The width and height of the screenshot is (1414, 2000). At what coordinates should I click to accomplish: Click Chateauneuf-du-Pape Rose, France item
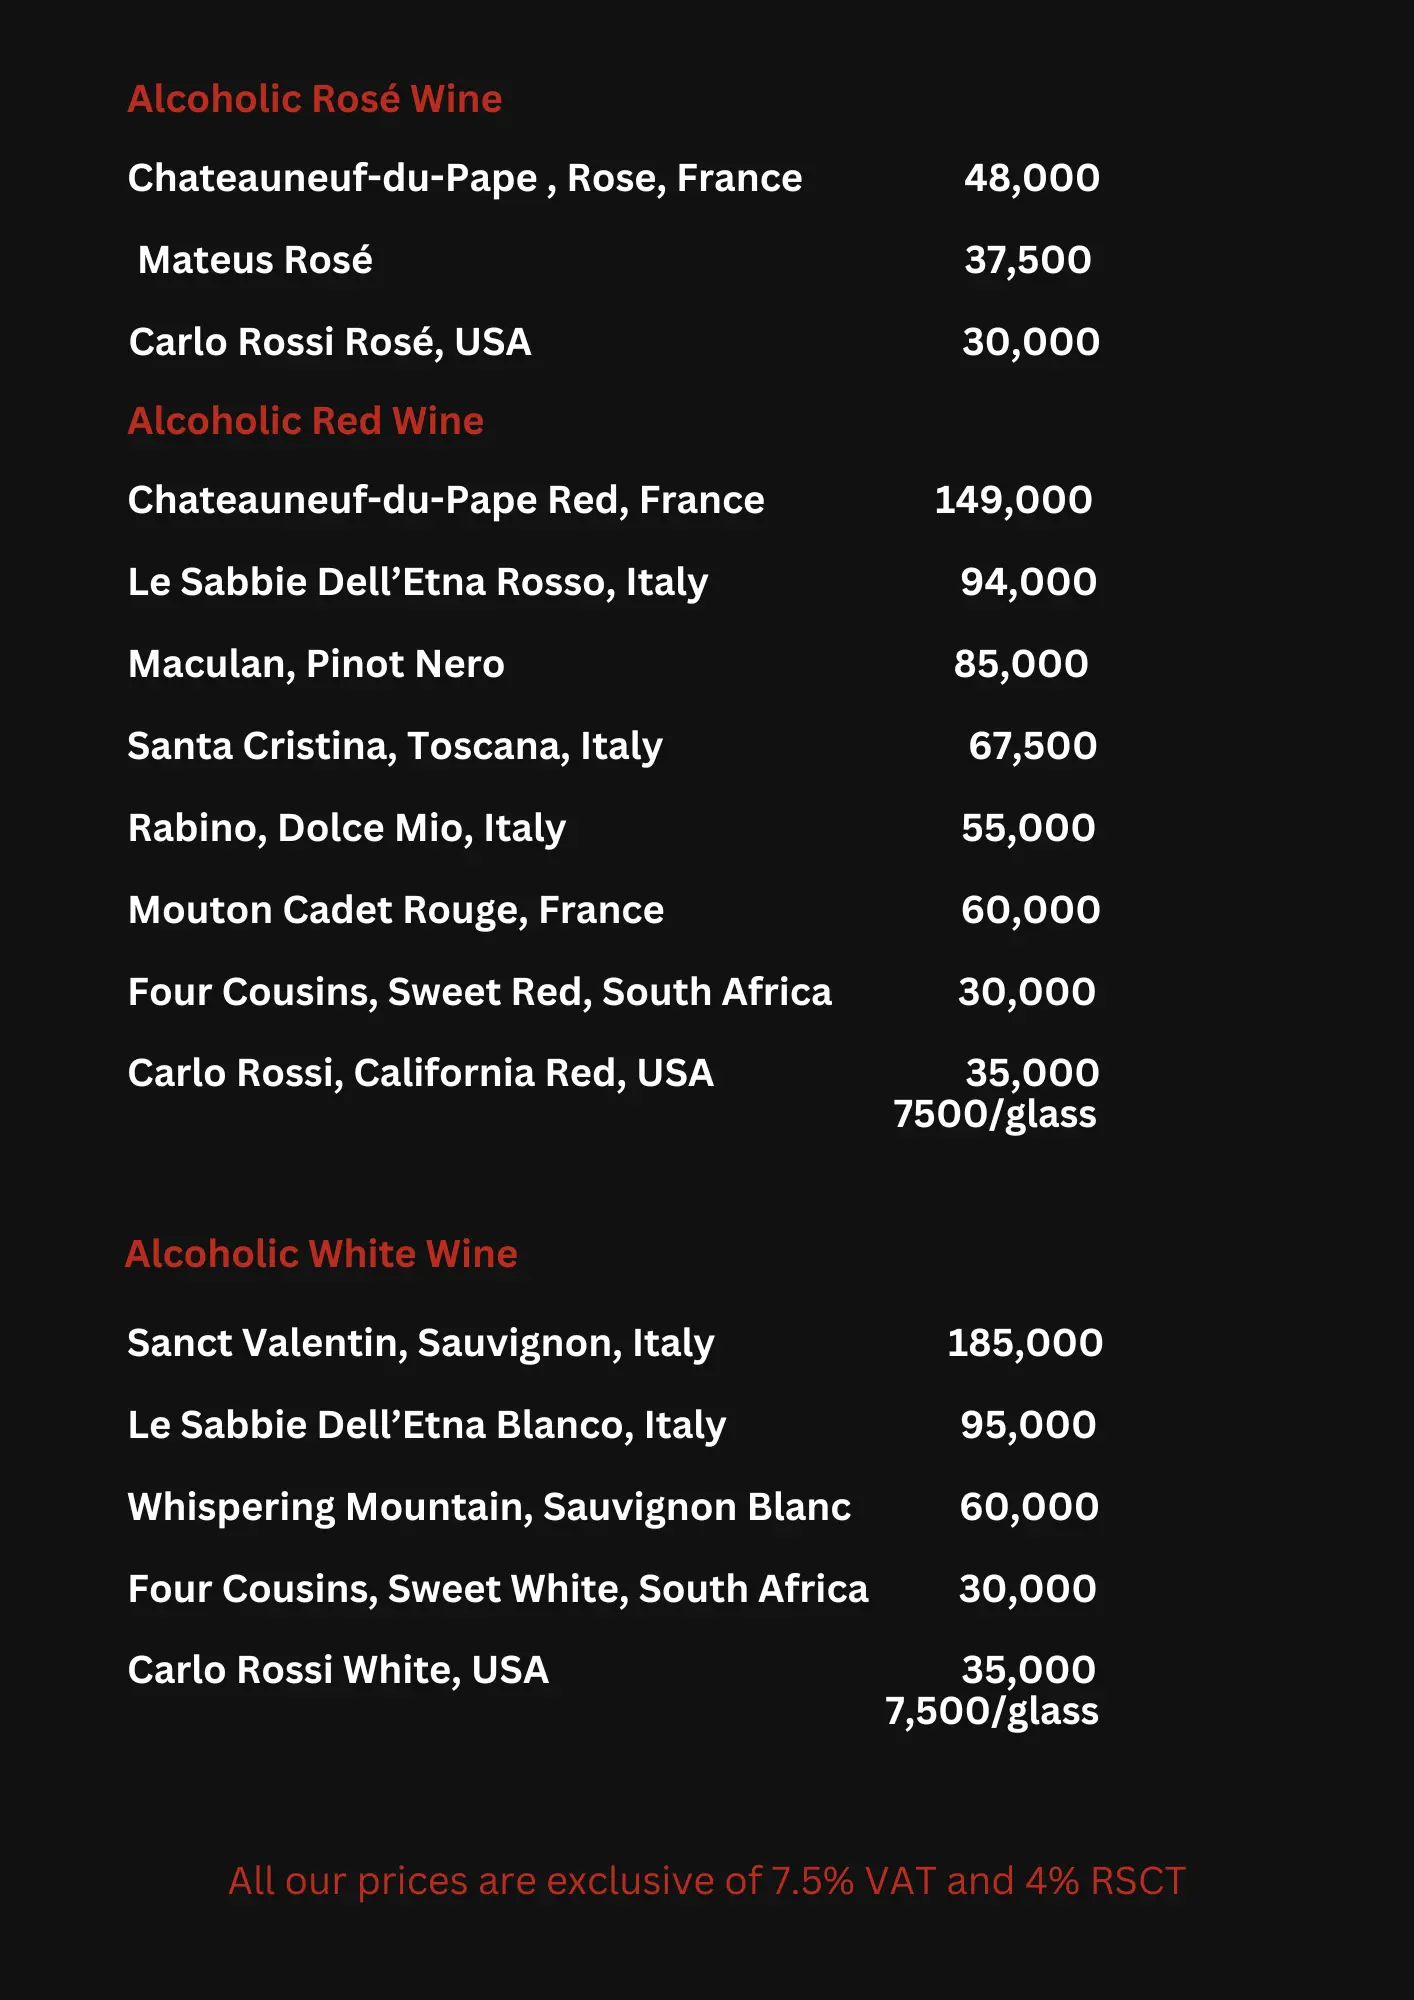pyautogui.click(x=465, y=178)
